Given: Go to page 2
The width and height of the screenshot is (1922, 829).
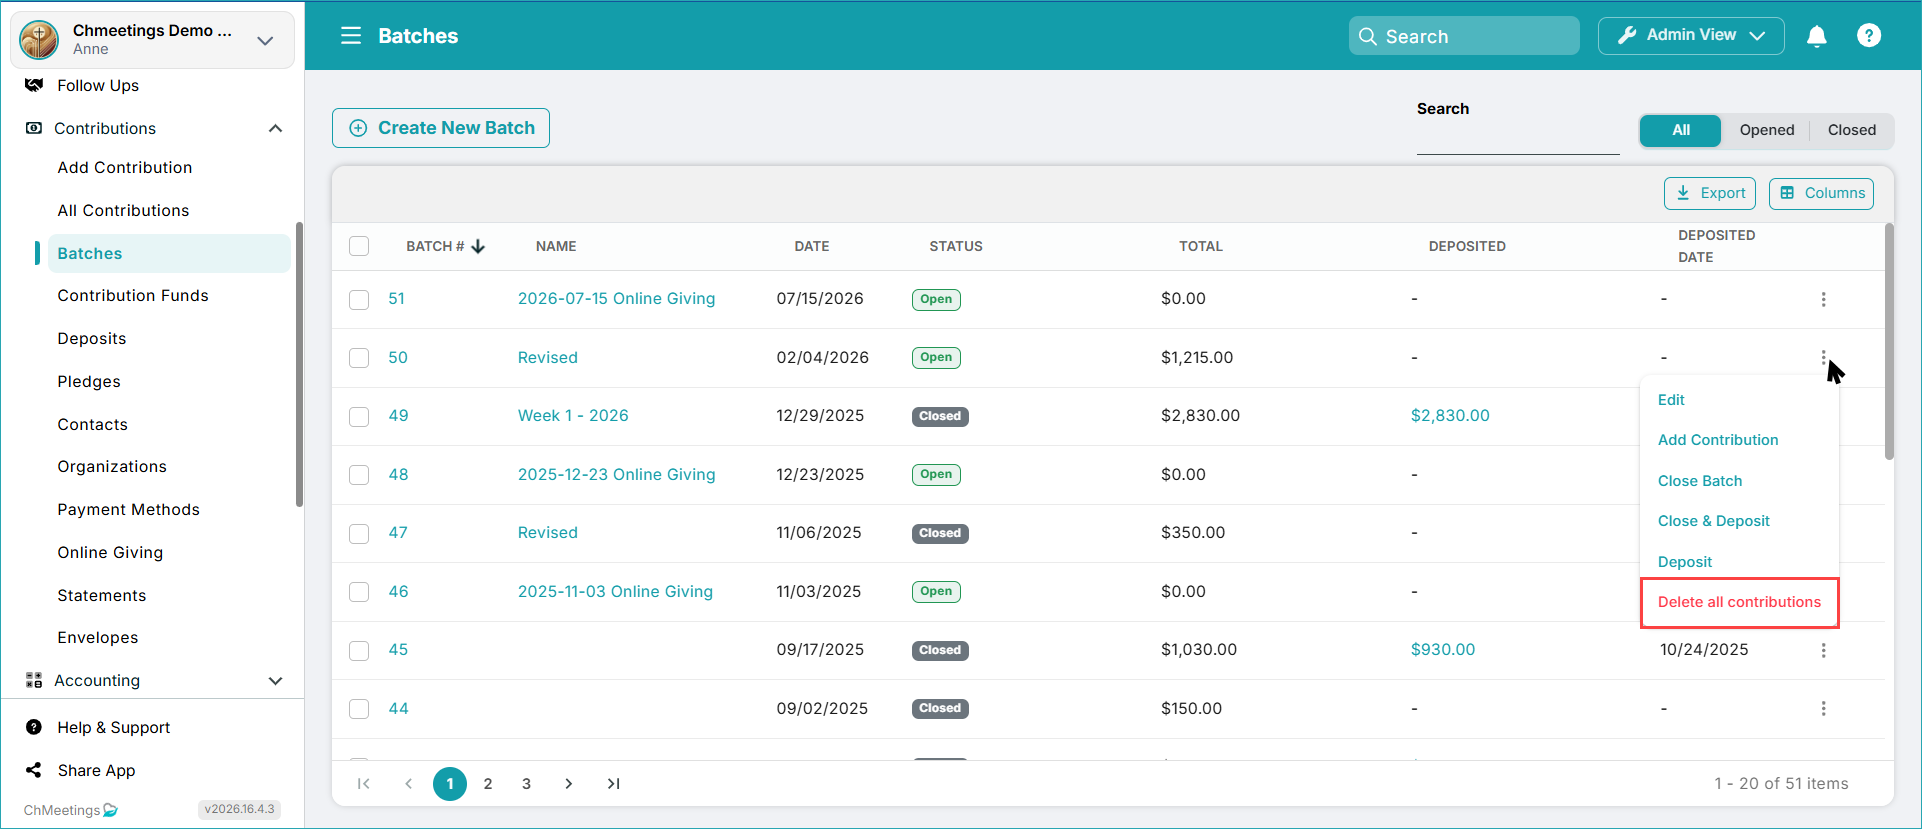Looking at the screenshot, I should point(488,784).
